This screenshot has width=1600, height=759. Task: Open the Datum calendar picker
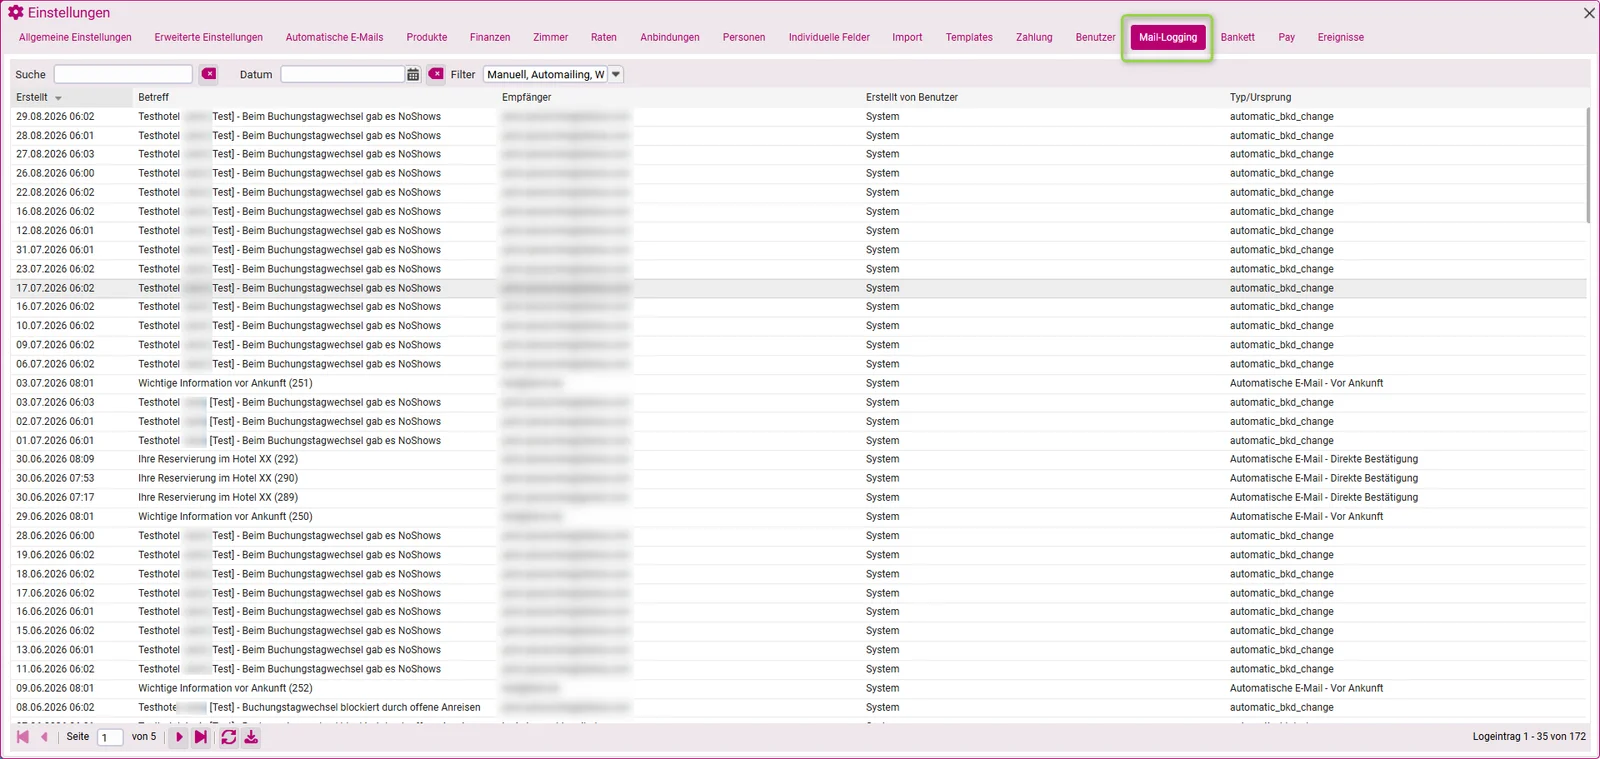[x=413, y=74]
